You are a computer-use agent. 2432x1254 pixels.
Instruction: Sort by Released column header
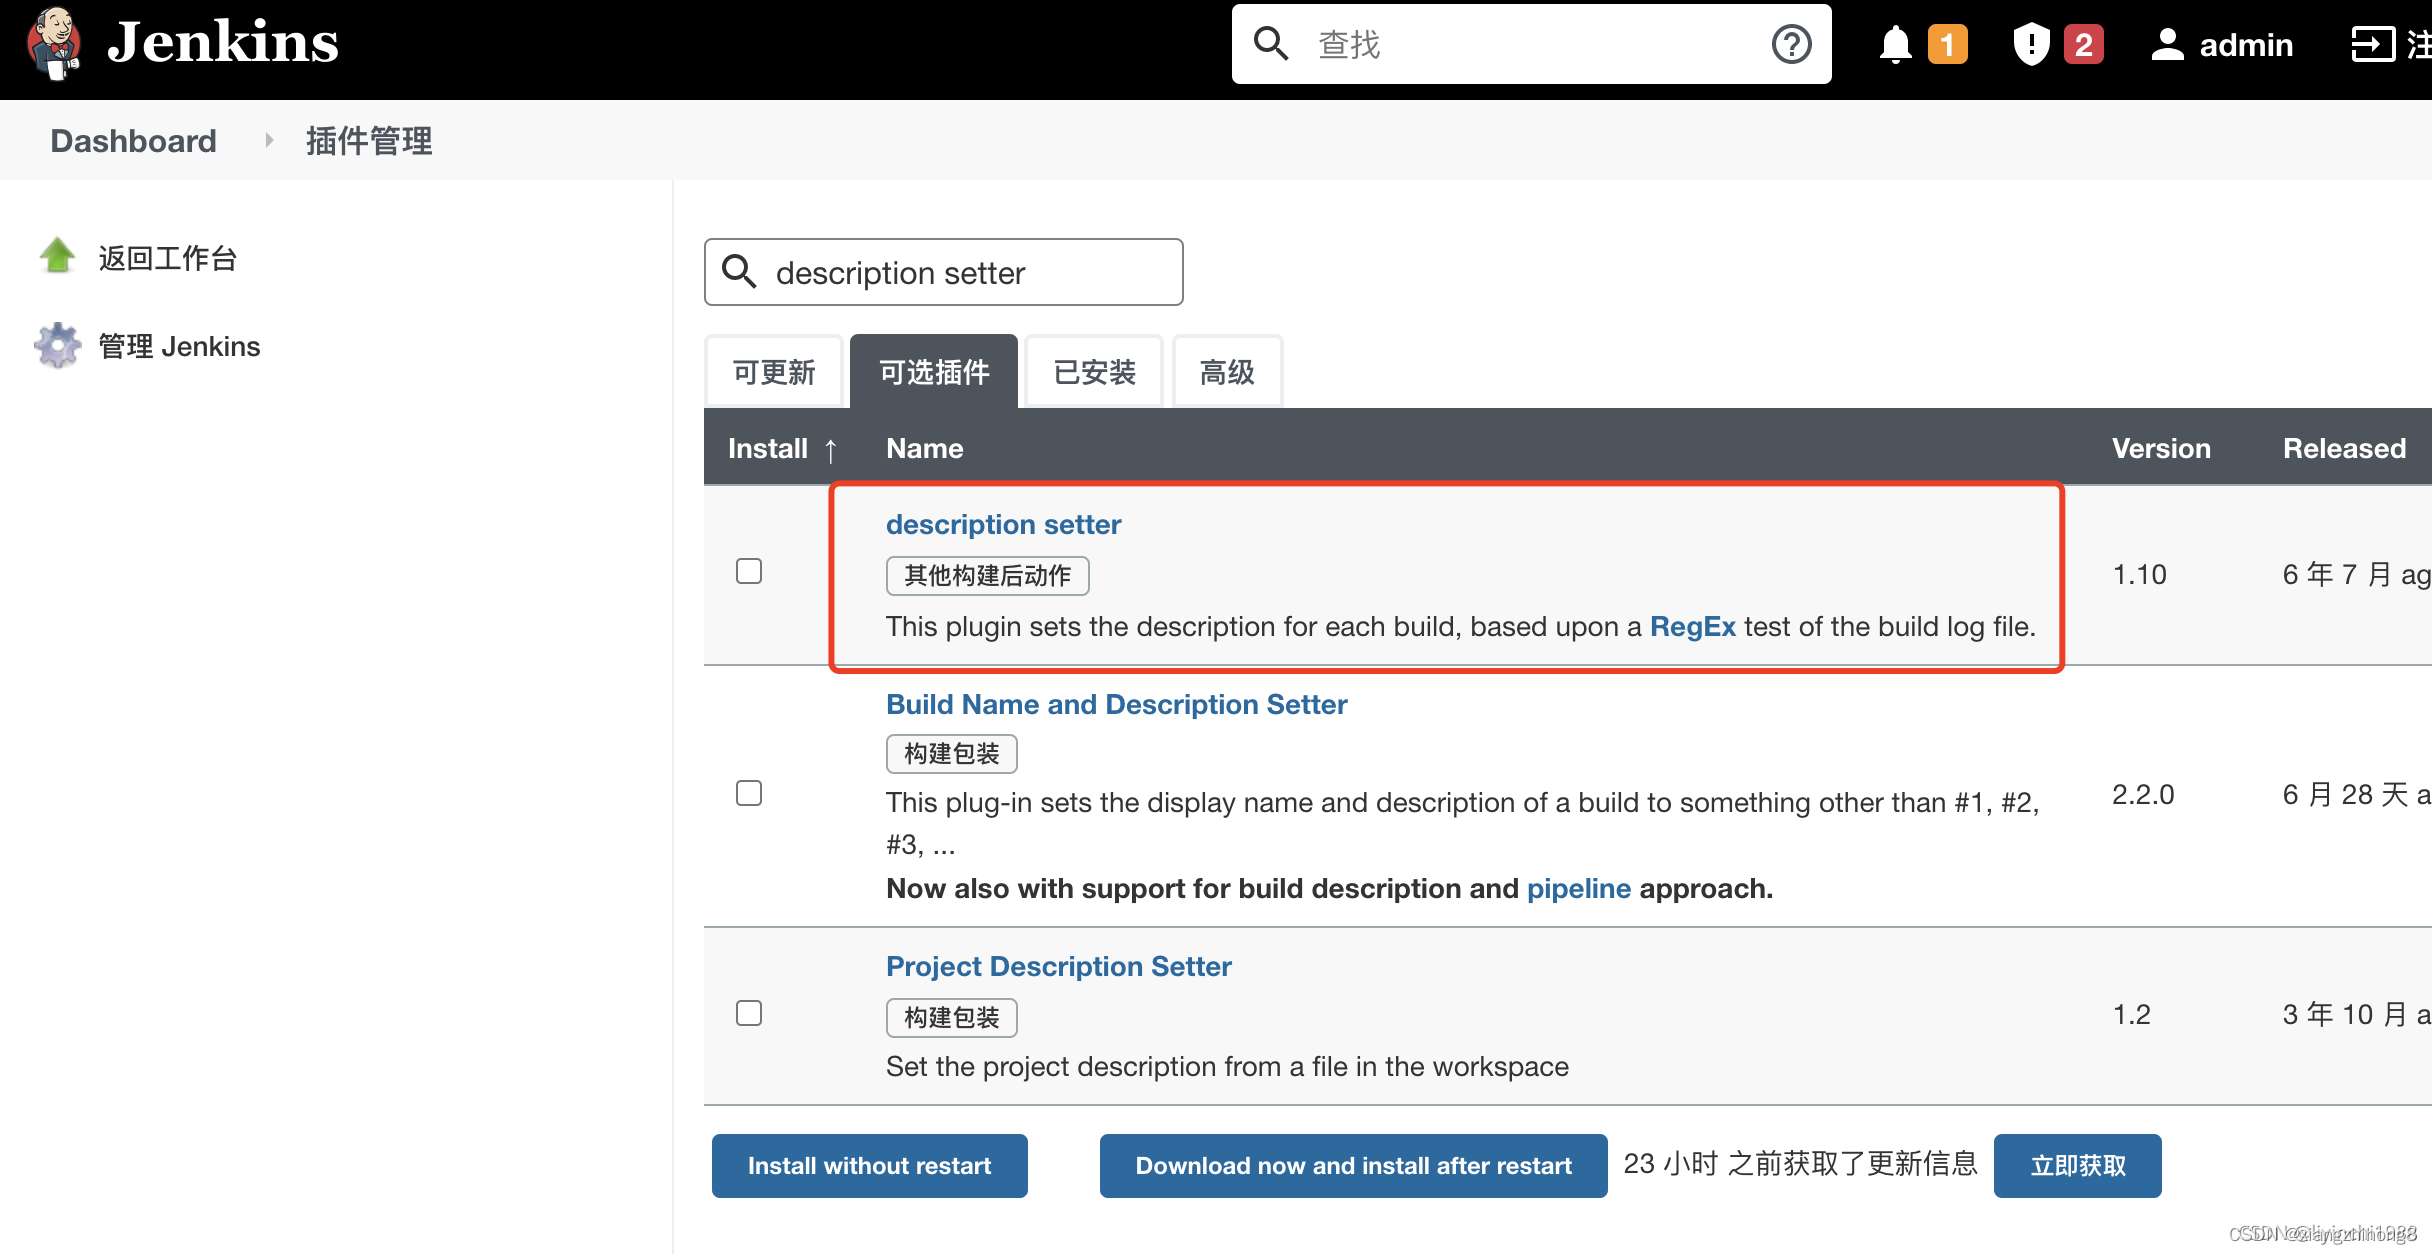click(x=2344, y=448)
